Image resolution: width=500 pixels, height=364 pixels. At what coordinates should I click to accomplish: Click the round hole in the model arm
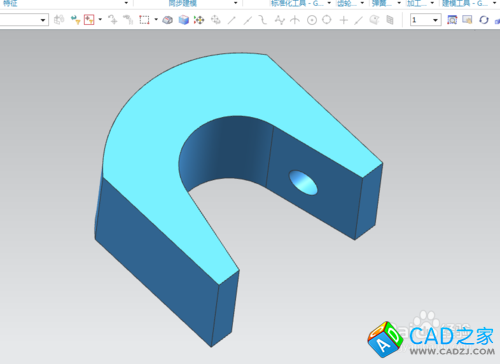(303, 183)
